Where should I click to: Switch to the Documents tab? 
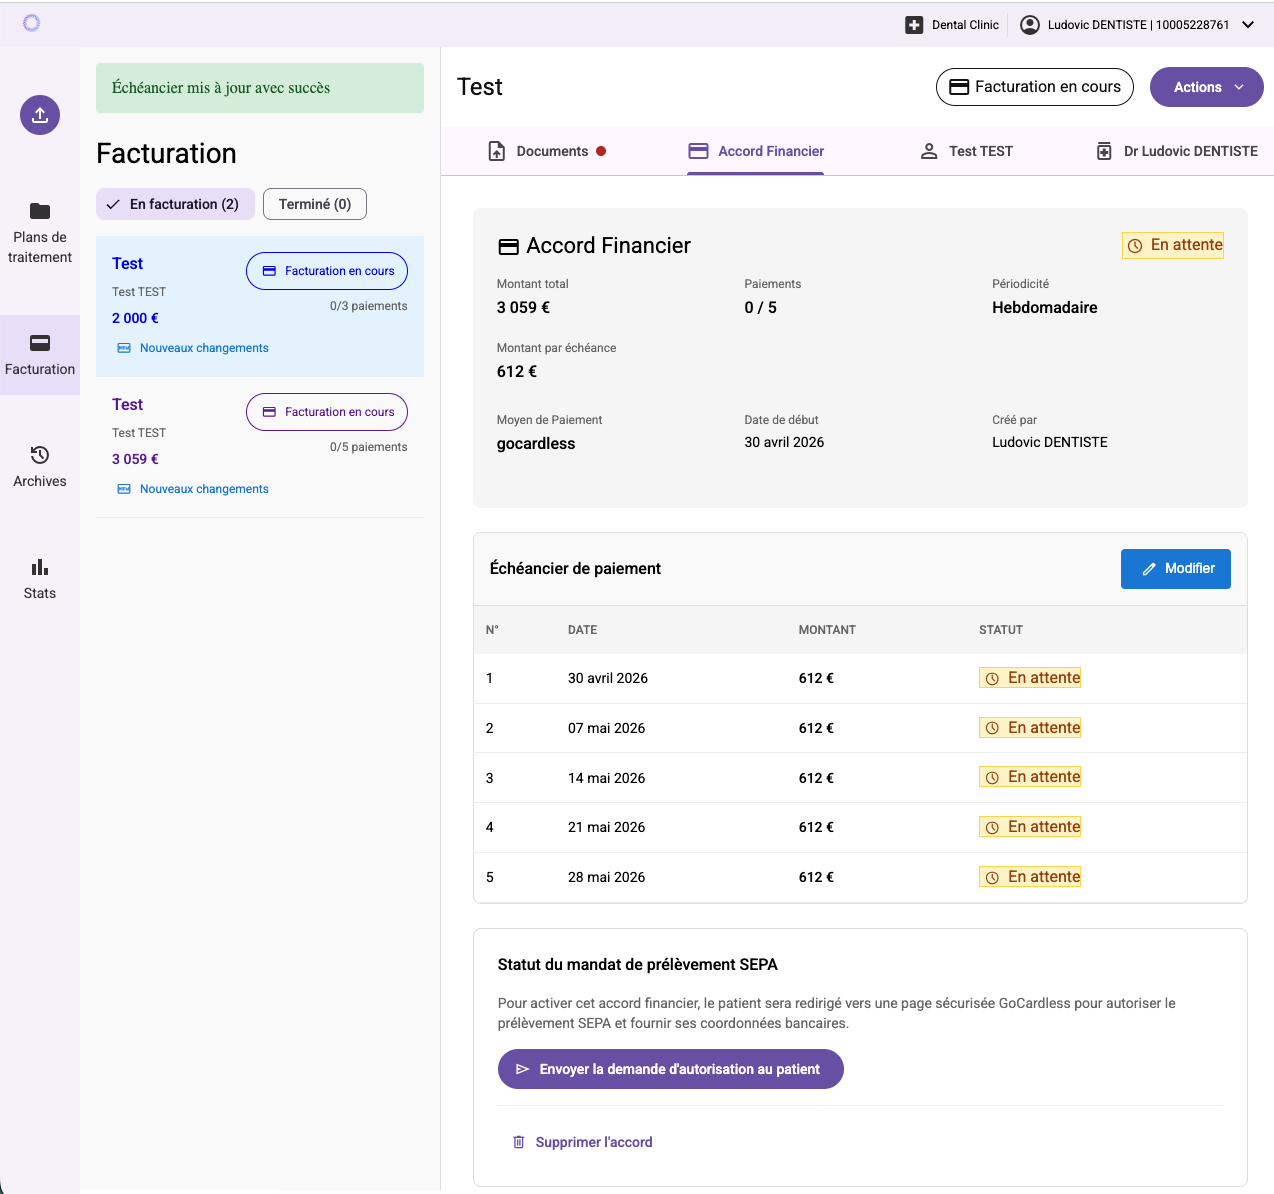pos(547,151)
